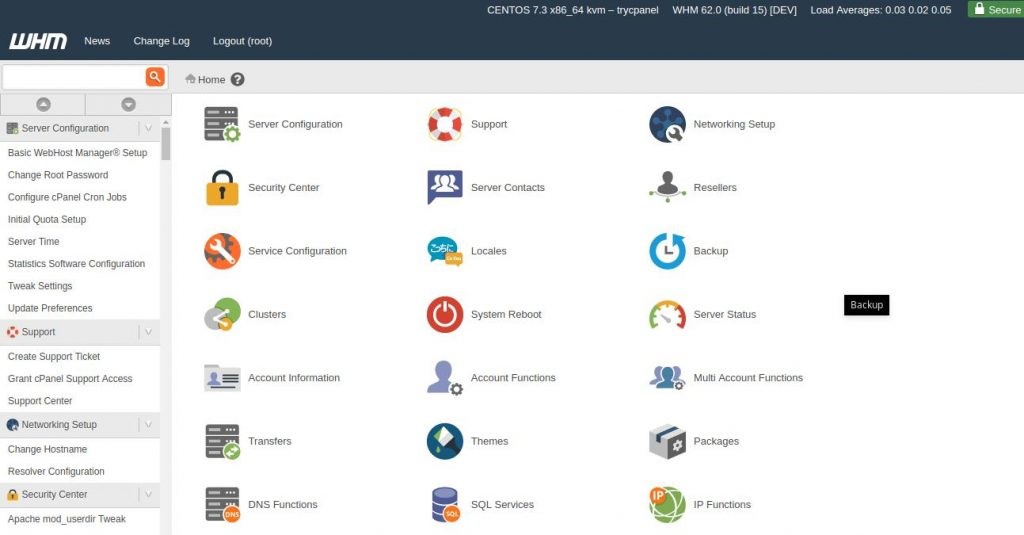Click Logout (root)
The height and width of the screenshot is (535, 1024).
tap(242, 41)
